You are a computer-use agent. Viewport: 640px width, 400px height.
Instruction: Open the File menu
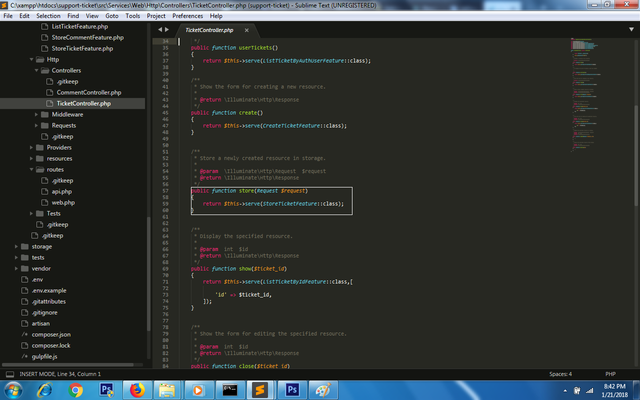point(8,16)
